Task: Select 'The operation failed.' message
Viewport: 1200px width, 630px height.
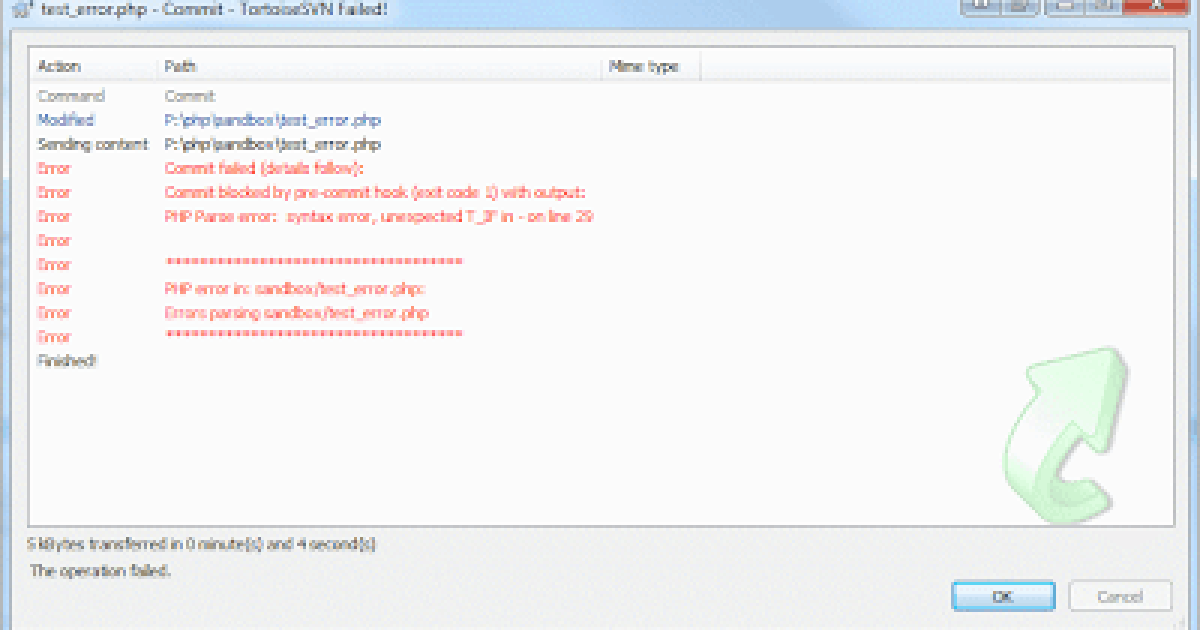Action: pos(100,571)
